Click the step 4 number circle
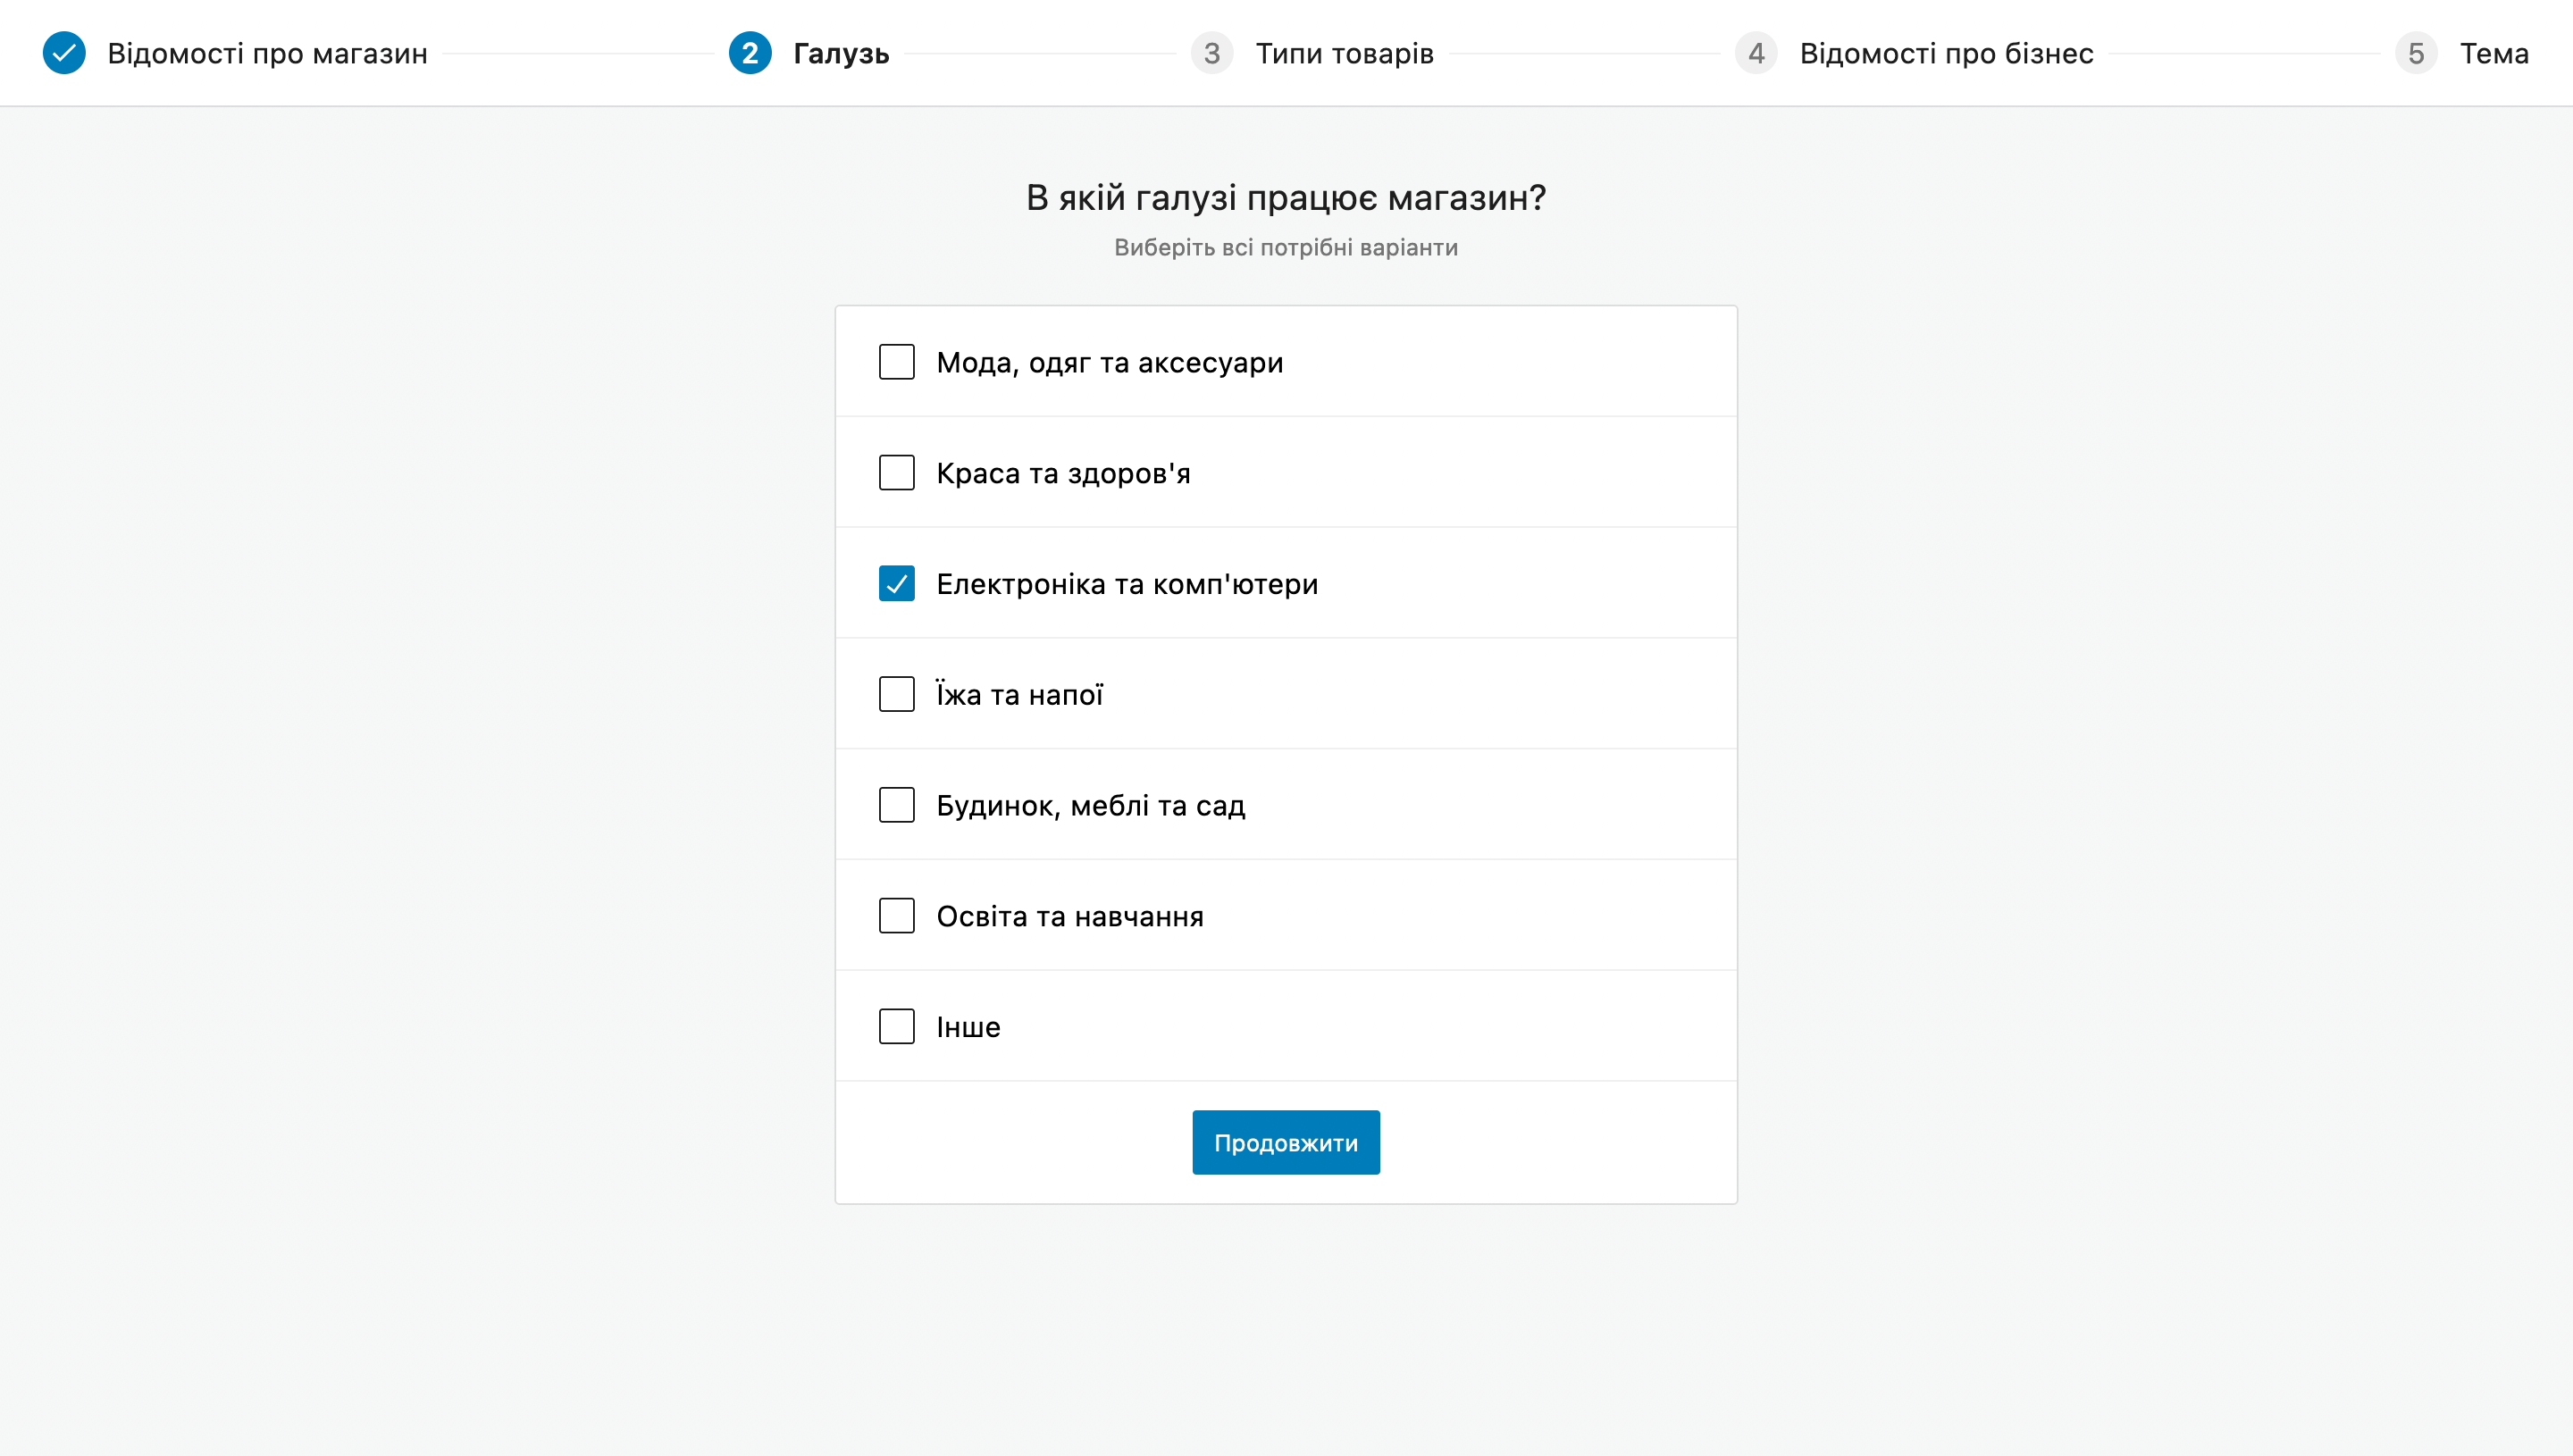Screen dimensions: 2573x1456 [1756, 53]
